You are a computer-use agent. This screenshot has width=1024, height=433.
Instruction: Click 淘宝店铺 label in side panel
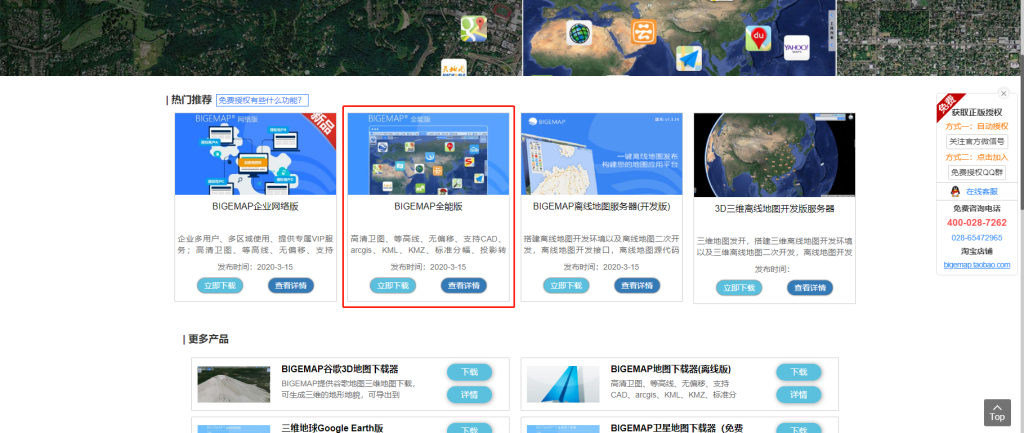coord(977,251)
